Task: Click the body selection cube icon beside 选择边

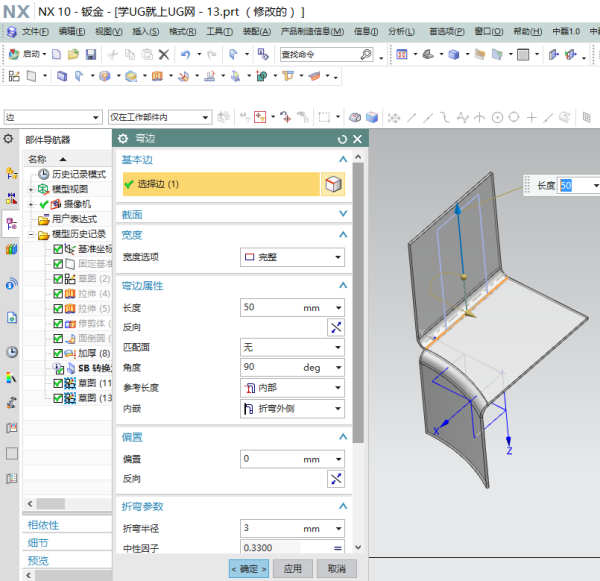Action: pos(334,184)
